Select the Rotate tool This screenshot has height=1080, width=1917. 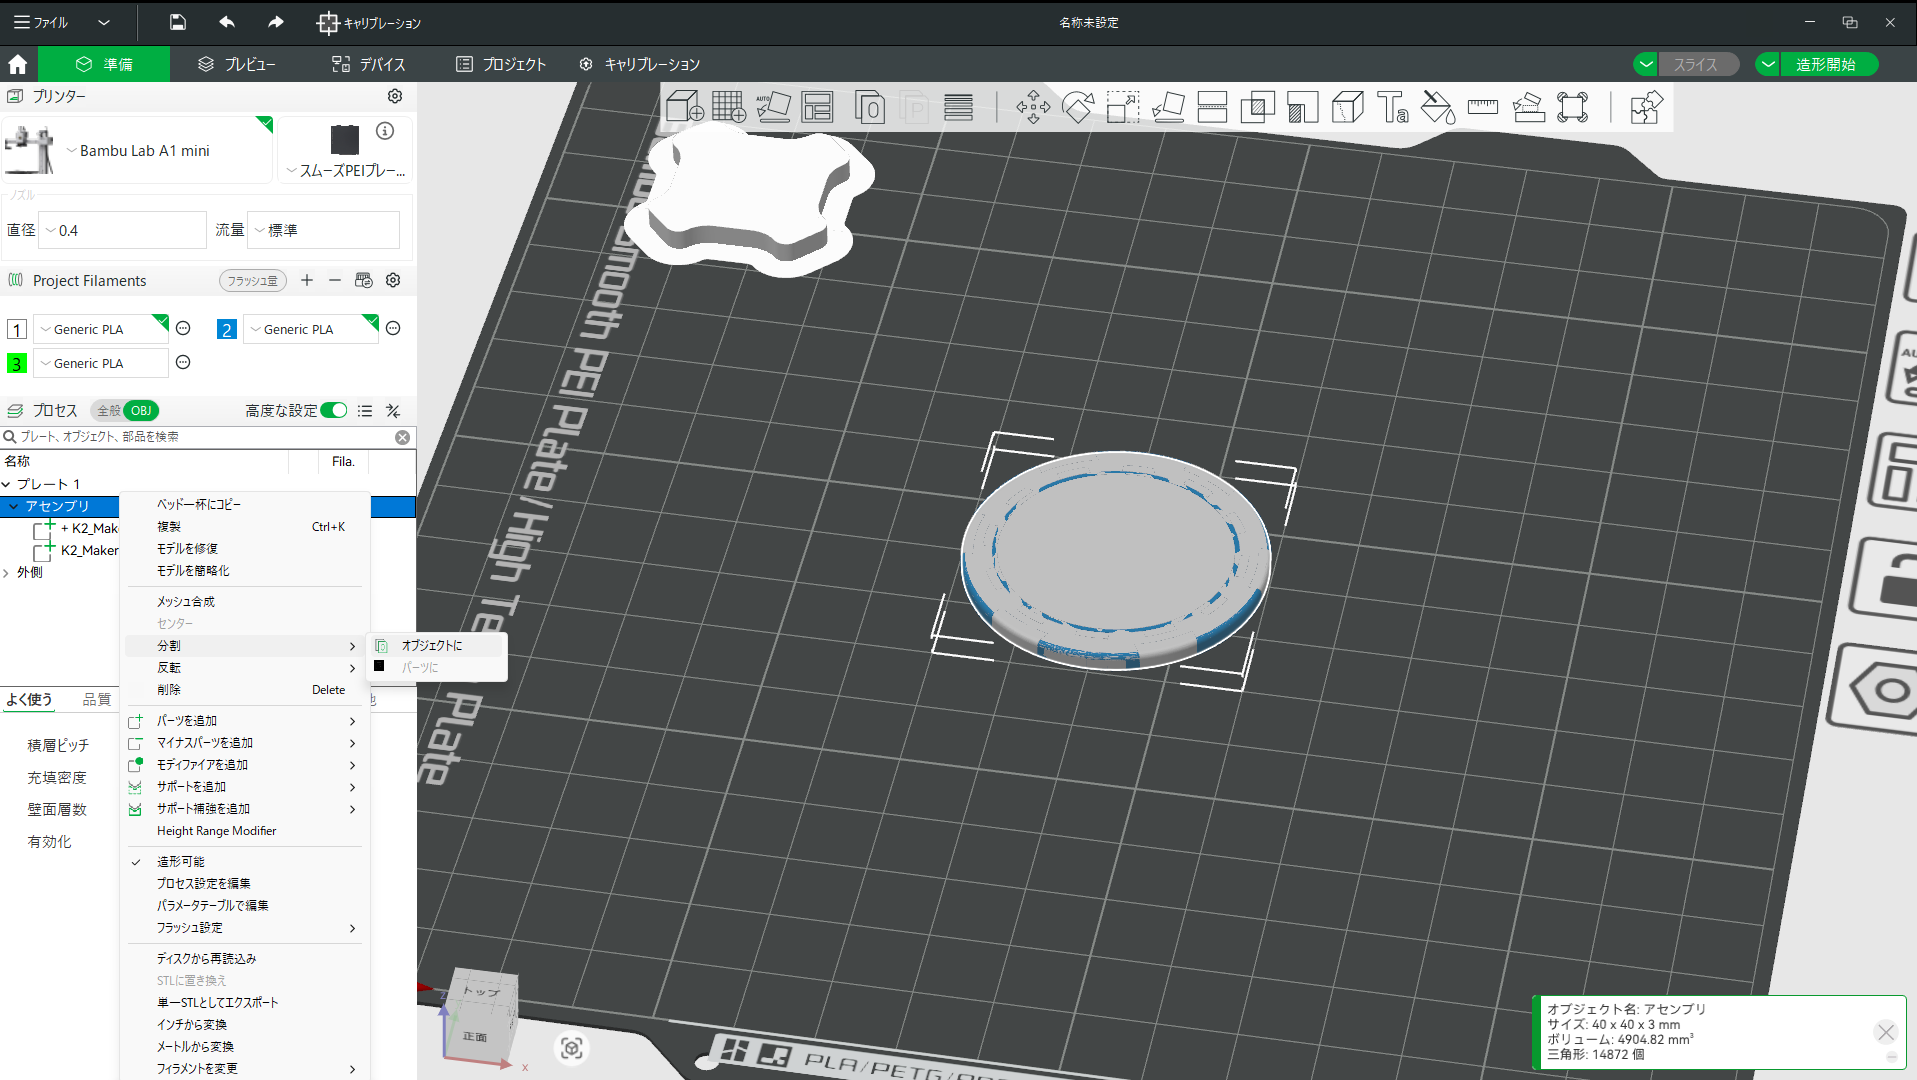(1078, 107)
